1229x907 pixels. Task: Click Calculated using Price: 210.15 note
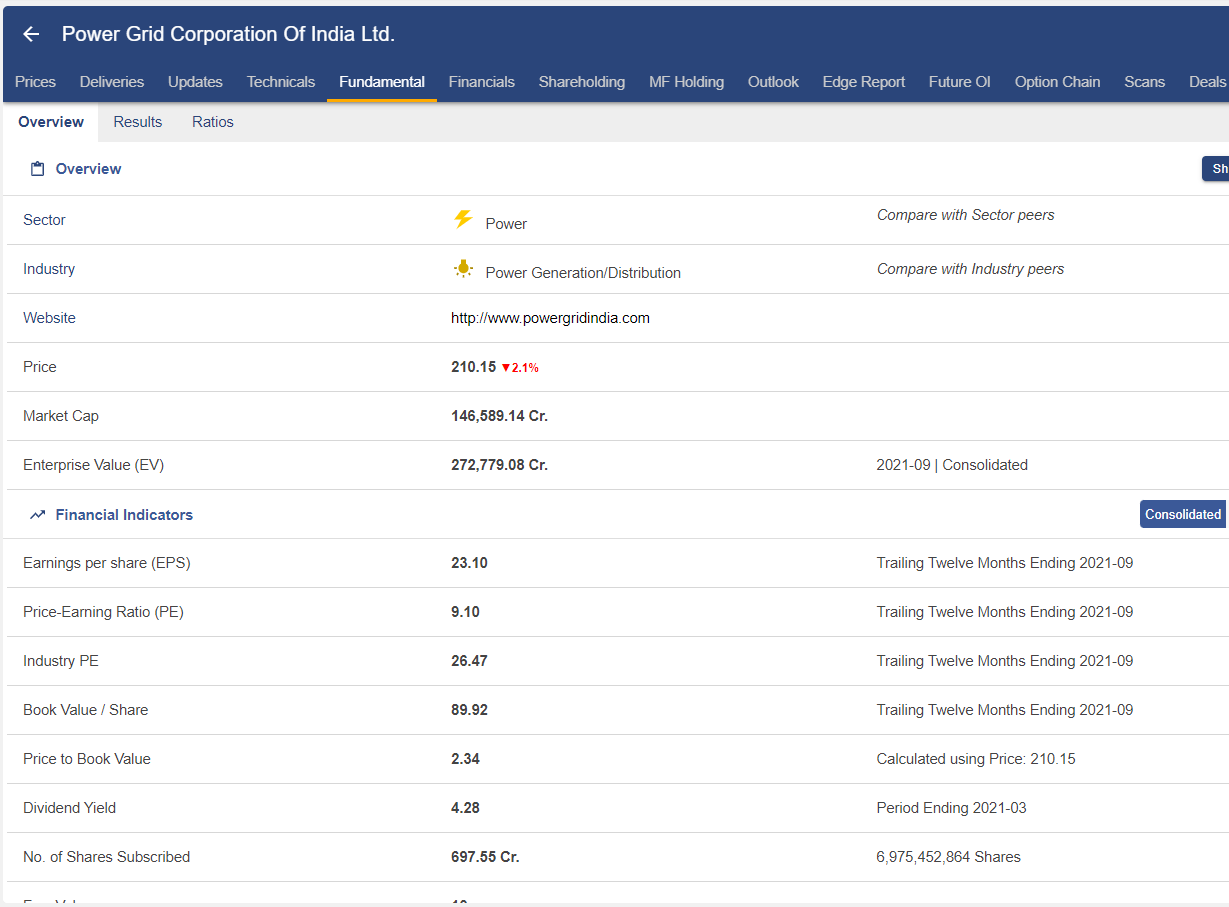coord(976,759)
